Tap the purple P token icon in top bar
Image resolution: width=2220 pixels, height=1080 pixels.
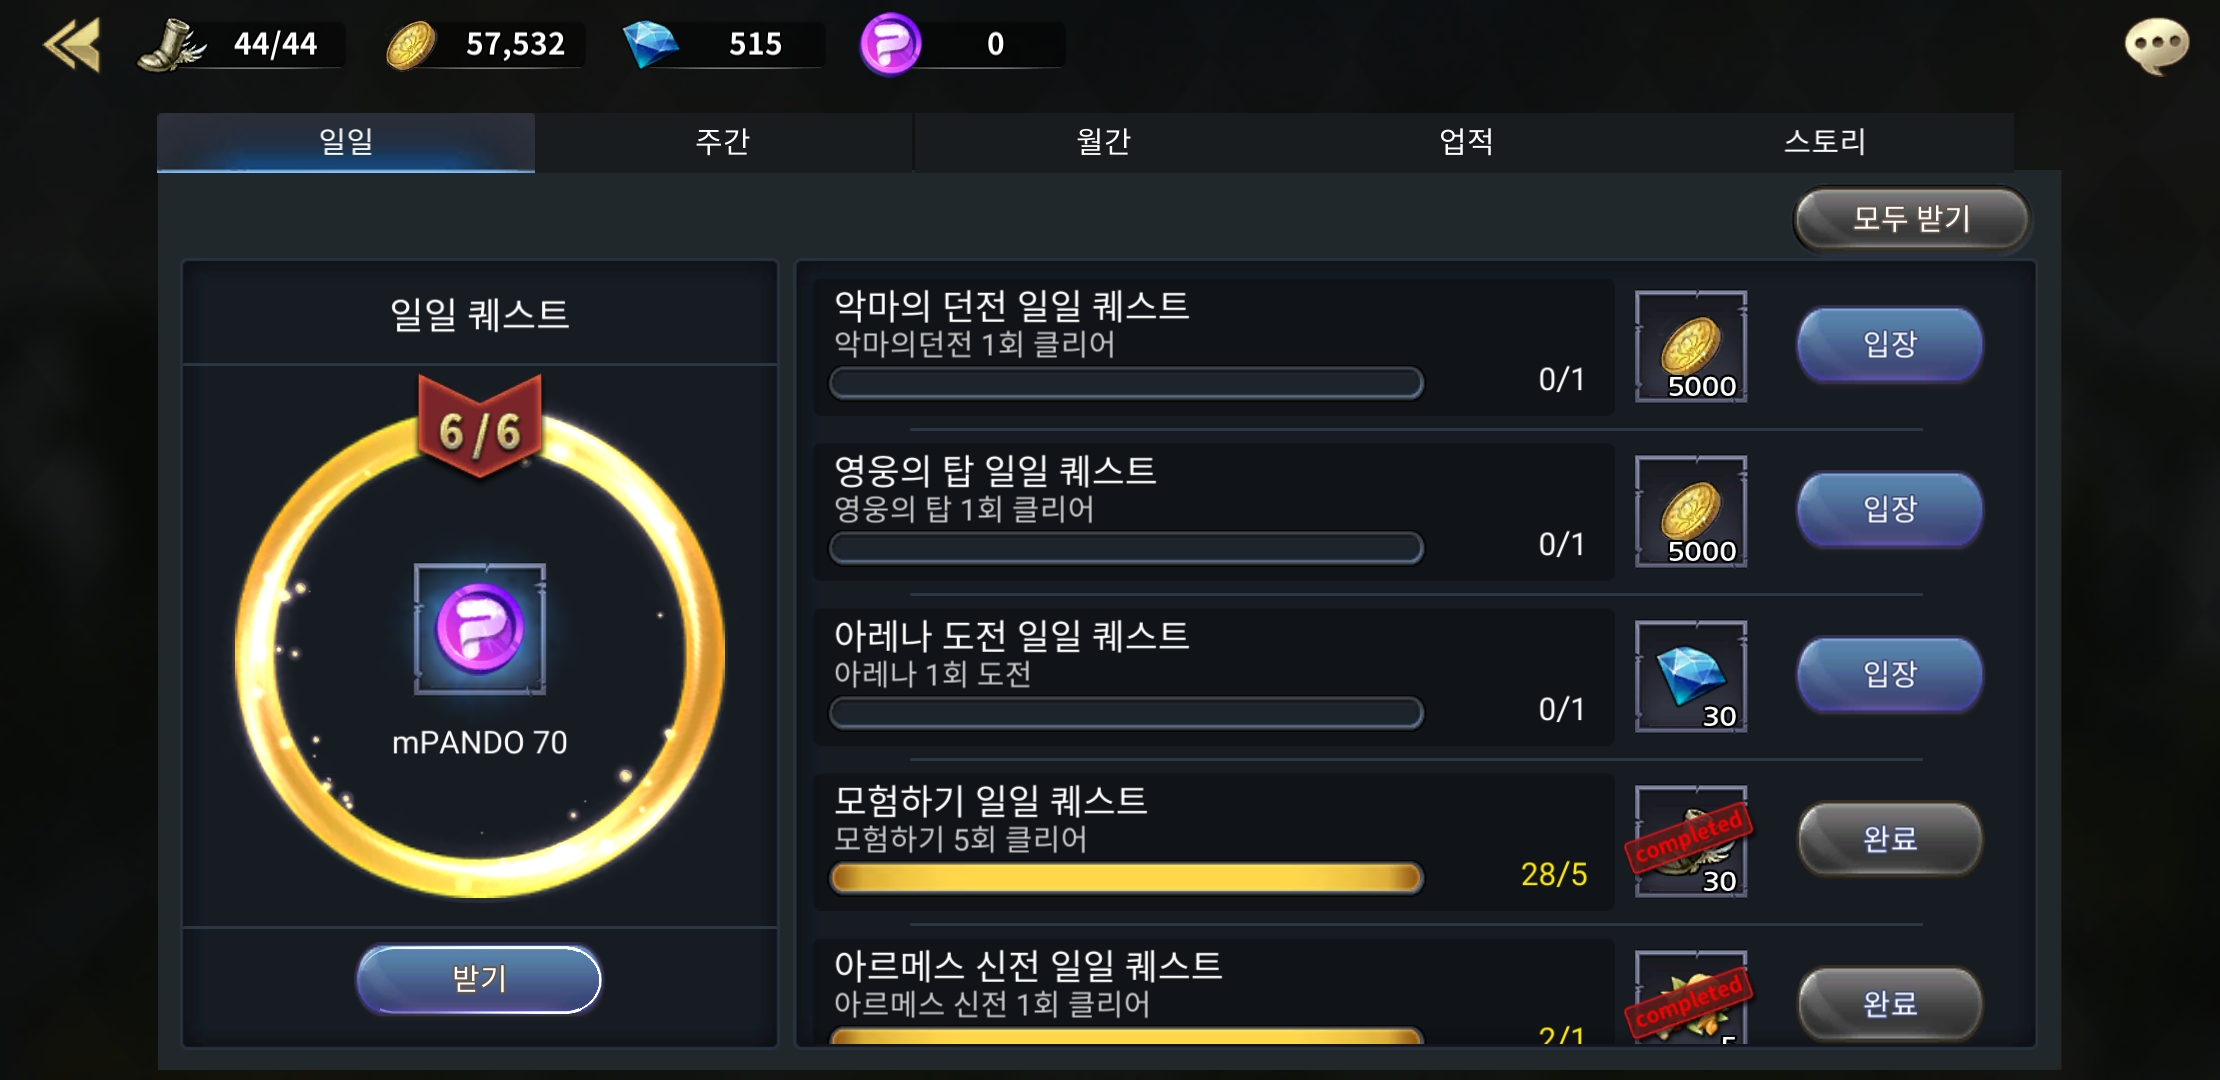coord(890,44)
